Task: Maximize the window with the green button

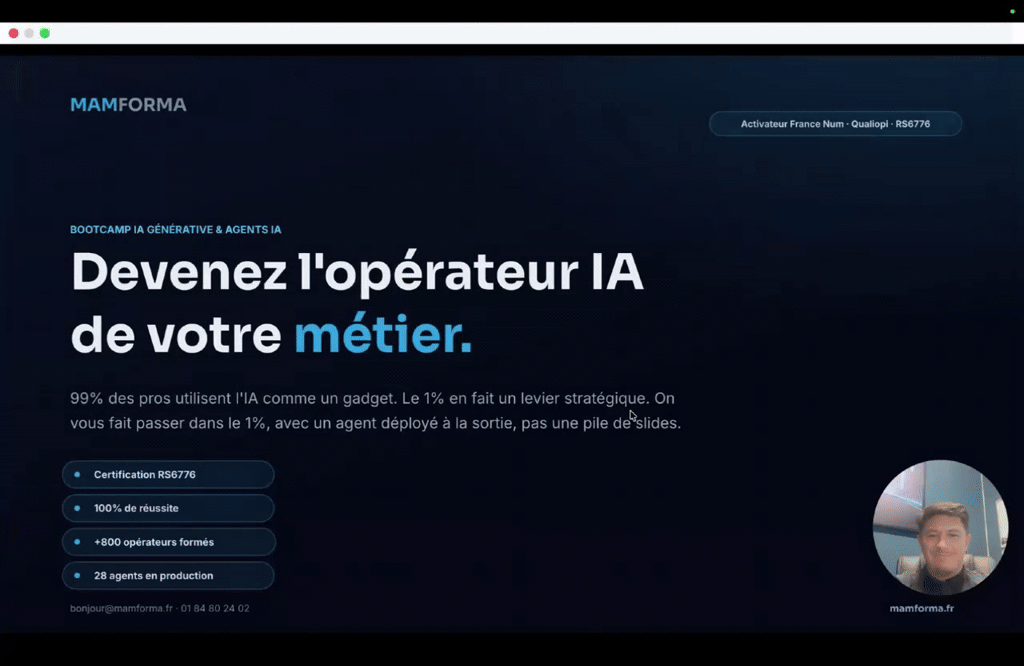Action: pos(44,33)
